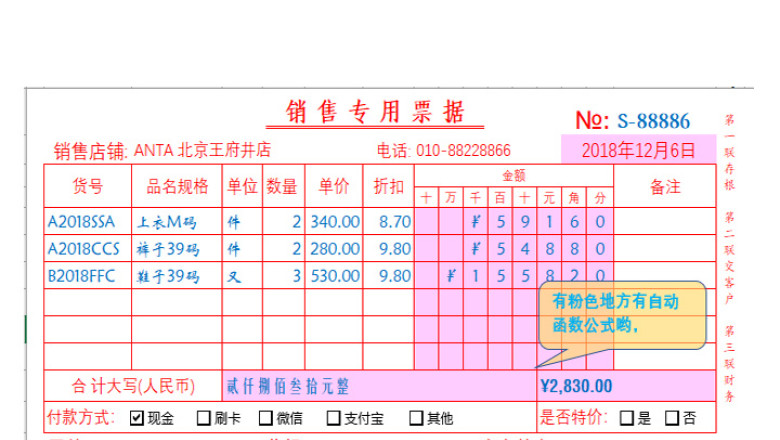This screenshot has height=440, width=780.
Task: Select item code cell A2018SSA
Action: coord(88,221)
